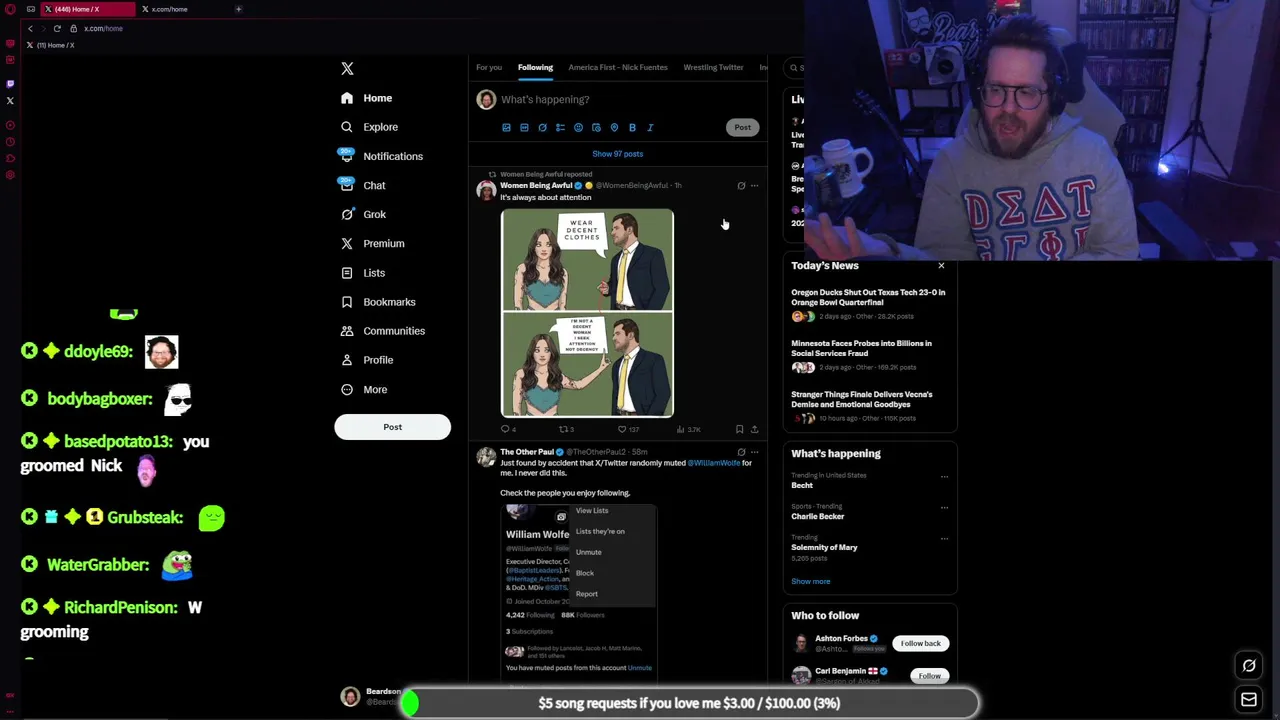Open more options on Women Being Awful post
The height and width of the screenshot is (720, 1280).
click(755, 185)
